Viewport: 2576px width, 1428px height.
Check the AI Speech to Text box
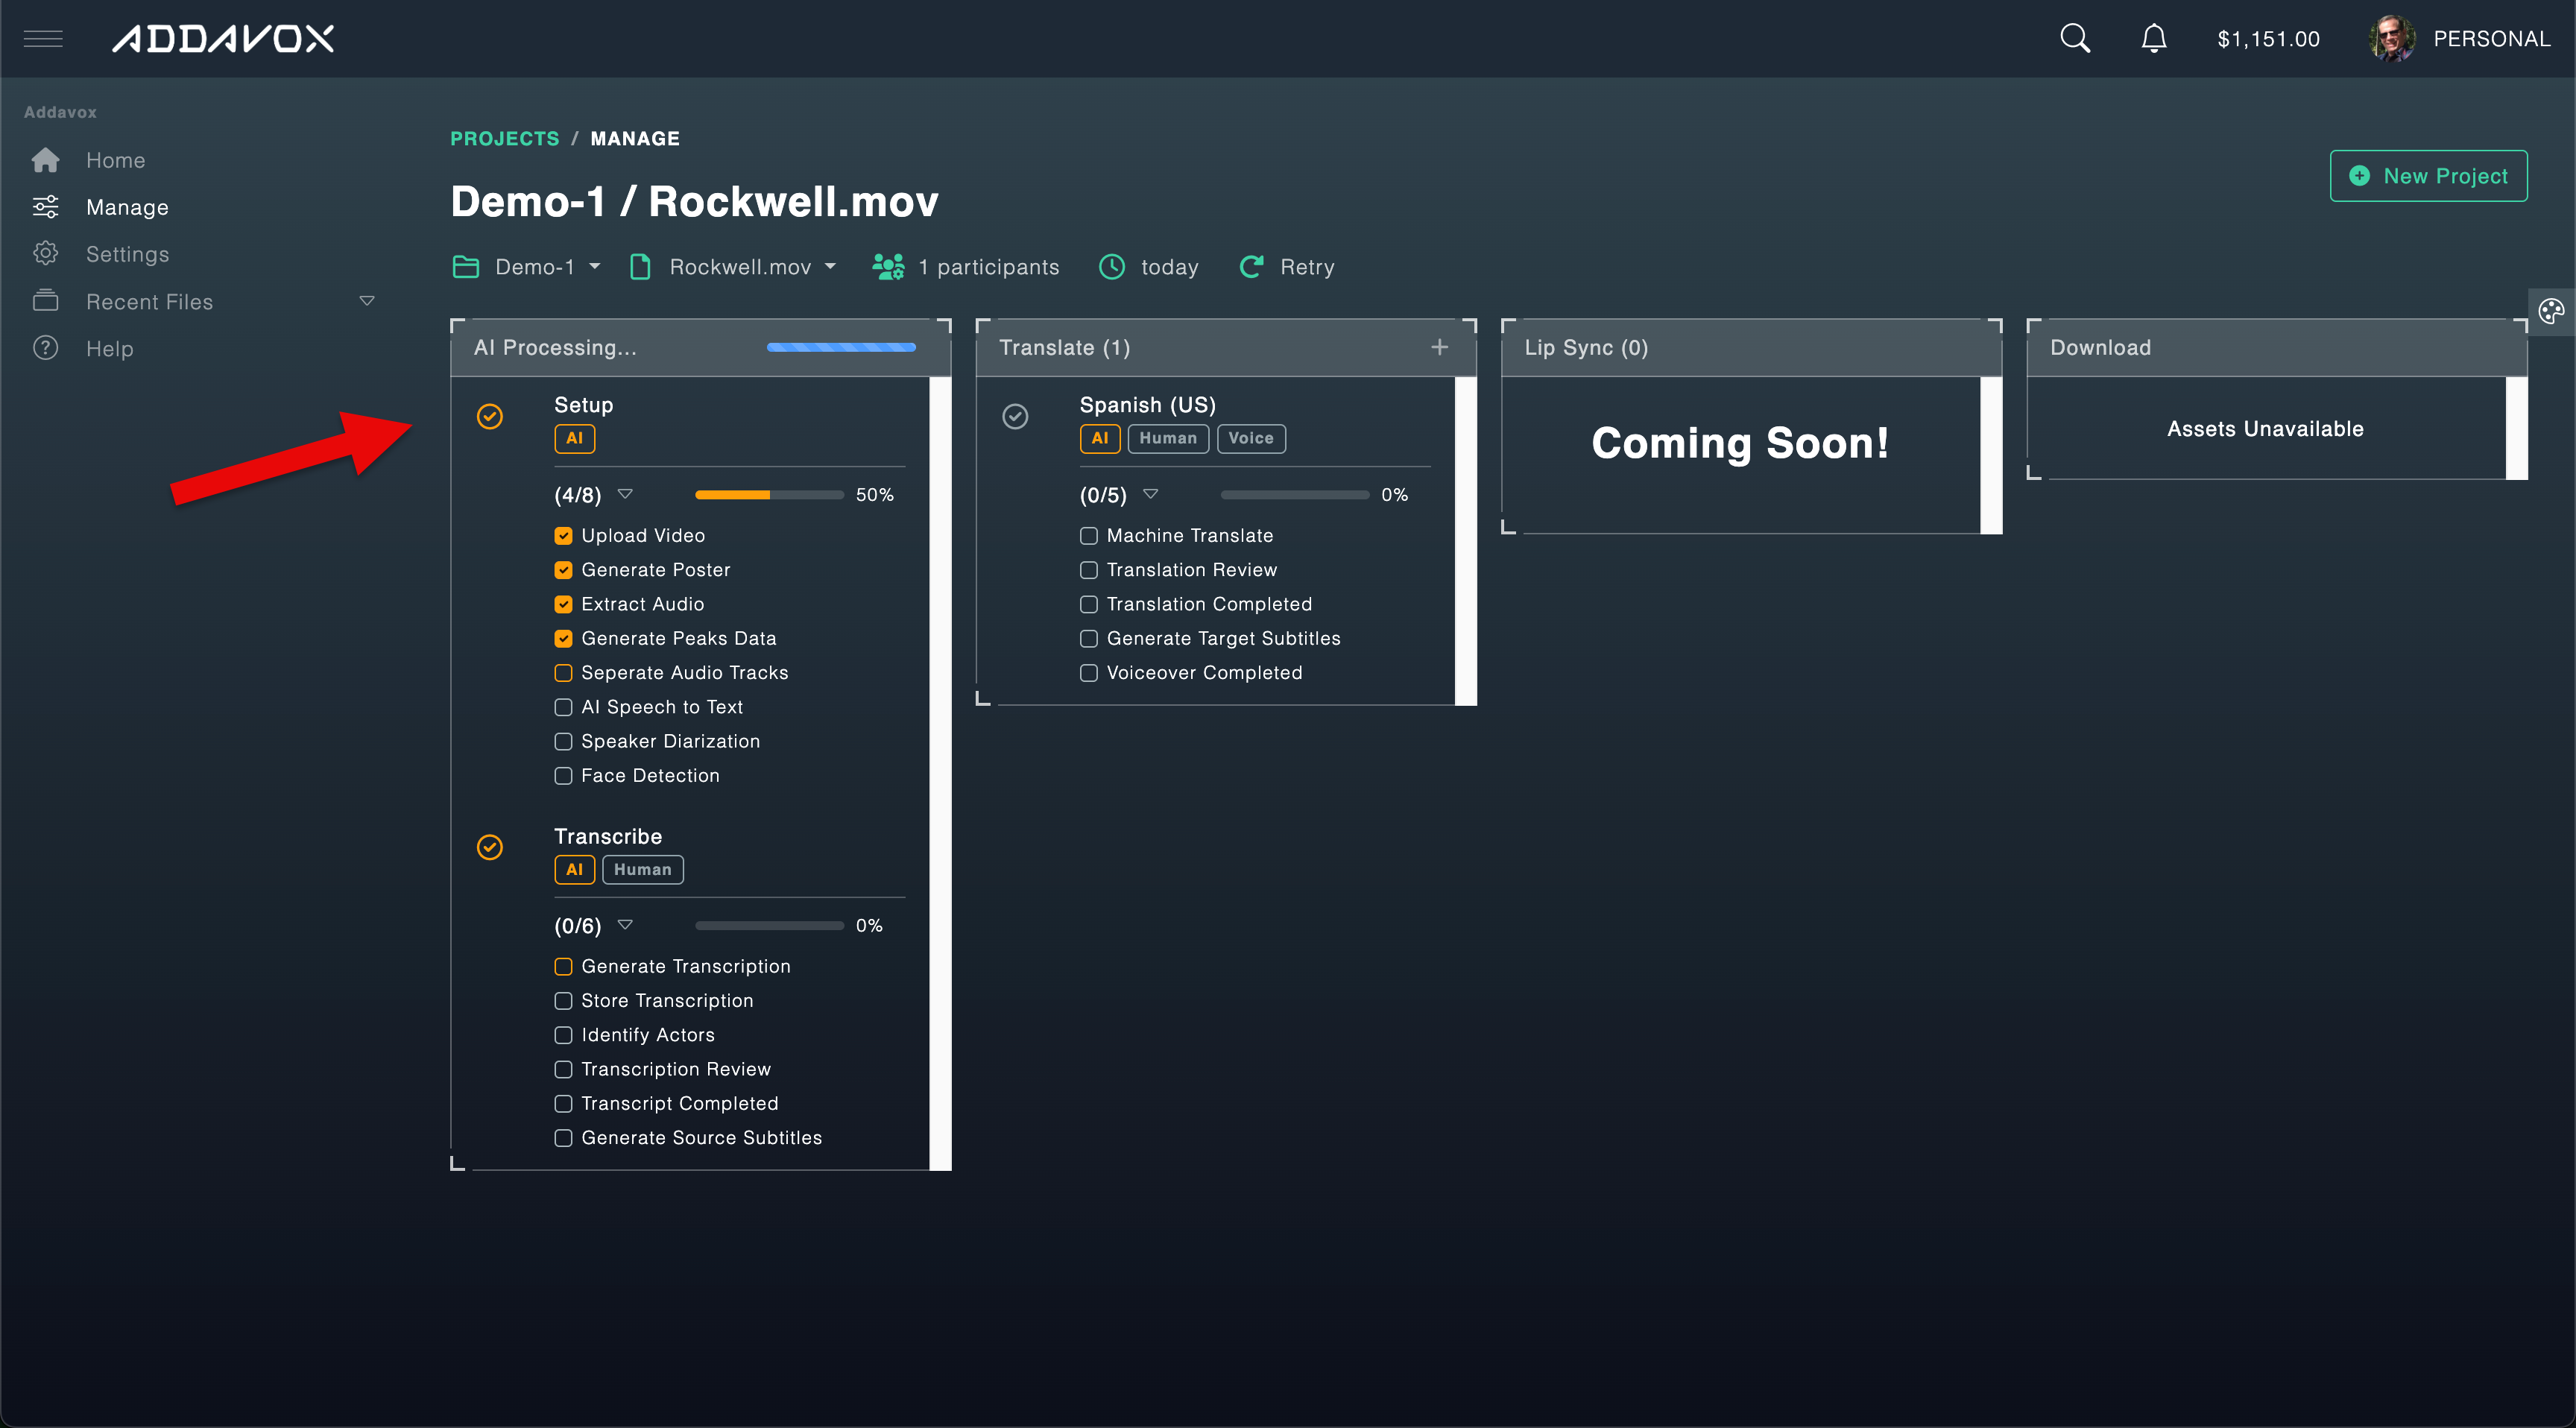[563, 707]
